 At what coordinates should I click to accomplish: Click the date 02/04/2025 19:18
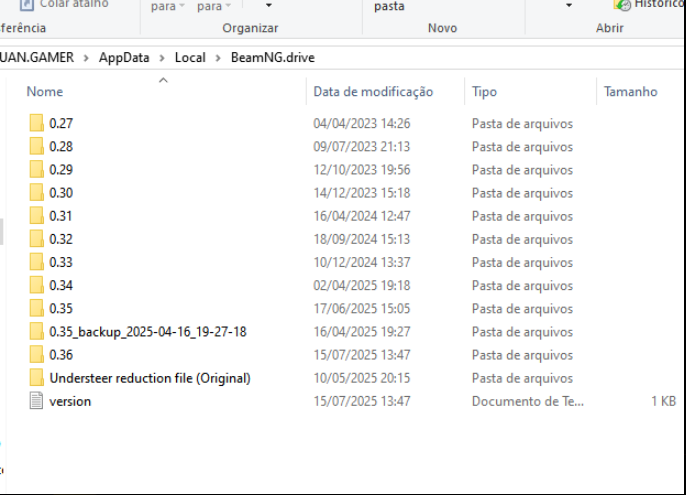click(x=362, y=286)
